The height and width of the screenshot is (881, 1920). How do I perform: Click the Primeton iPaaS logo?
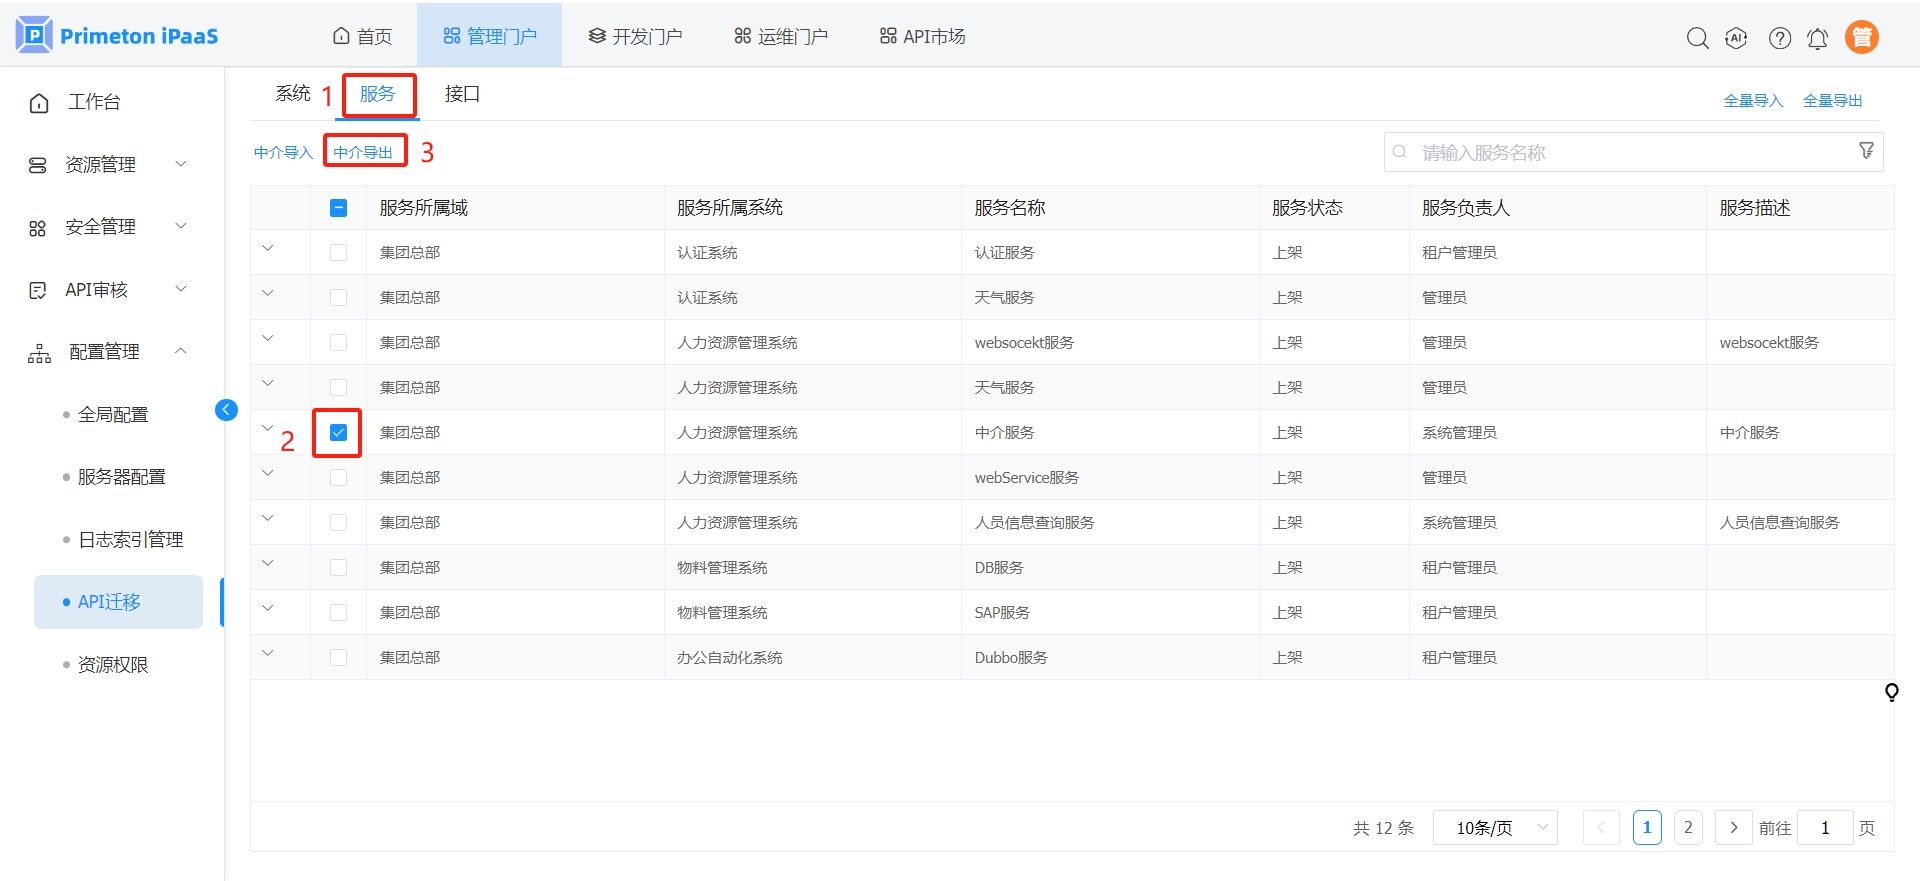click(117, 36)
